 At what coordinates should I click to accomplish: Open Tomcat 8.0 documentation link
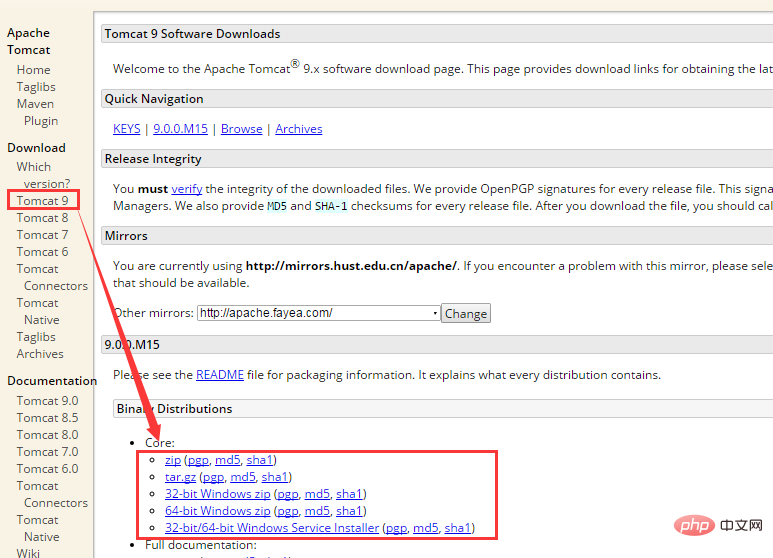[47, 435]
